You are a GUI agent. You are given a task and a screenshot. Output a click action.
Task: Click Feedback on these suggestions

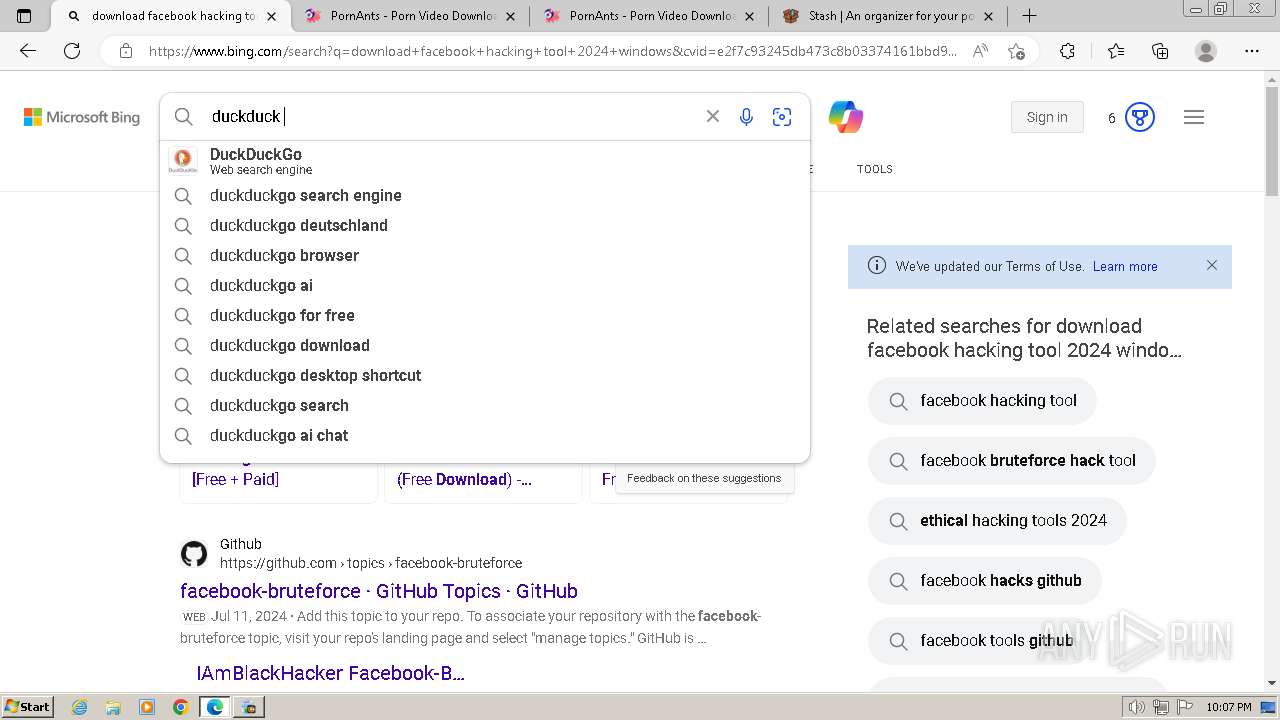coord(704,478)
